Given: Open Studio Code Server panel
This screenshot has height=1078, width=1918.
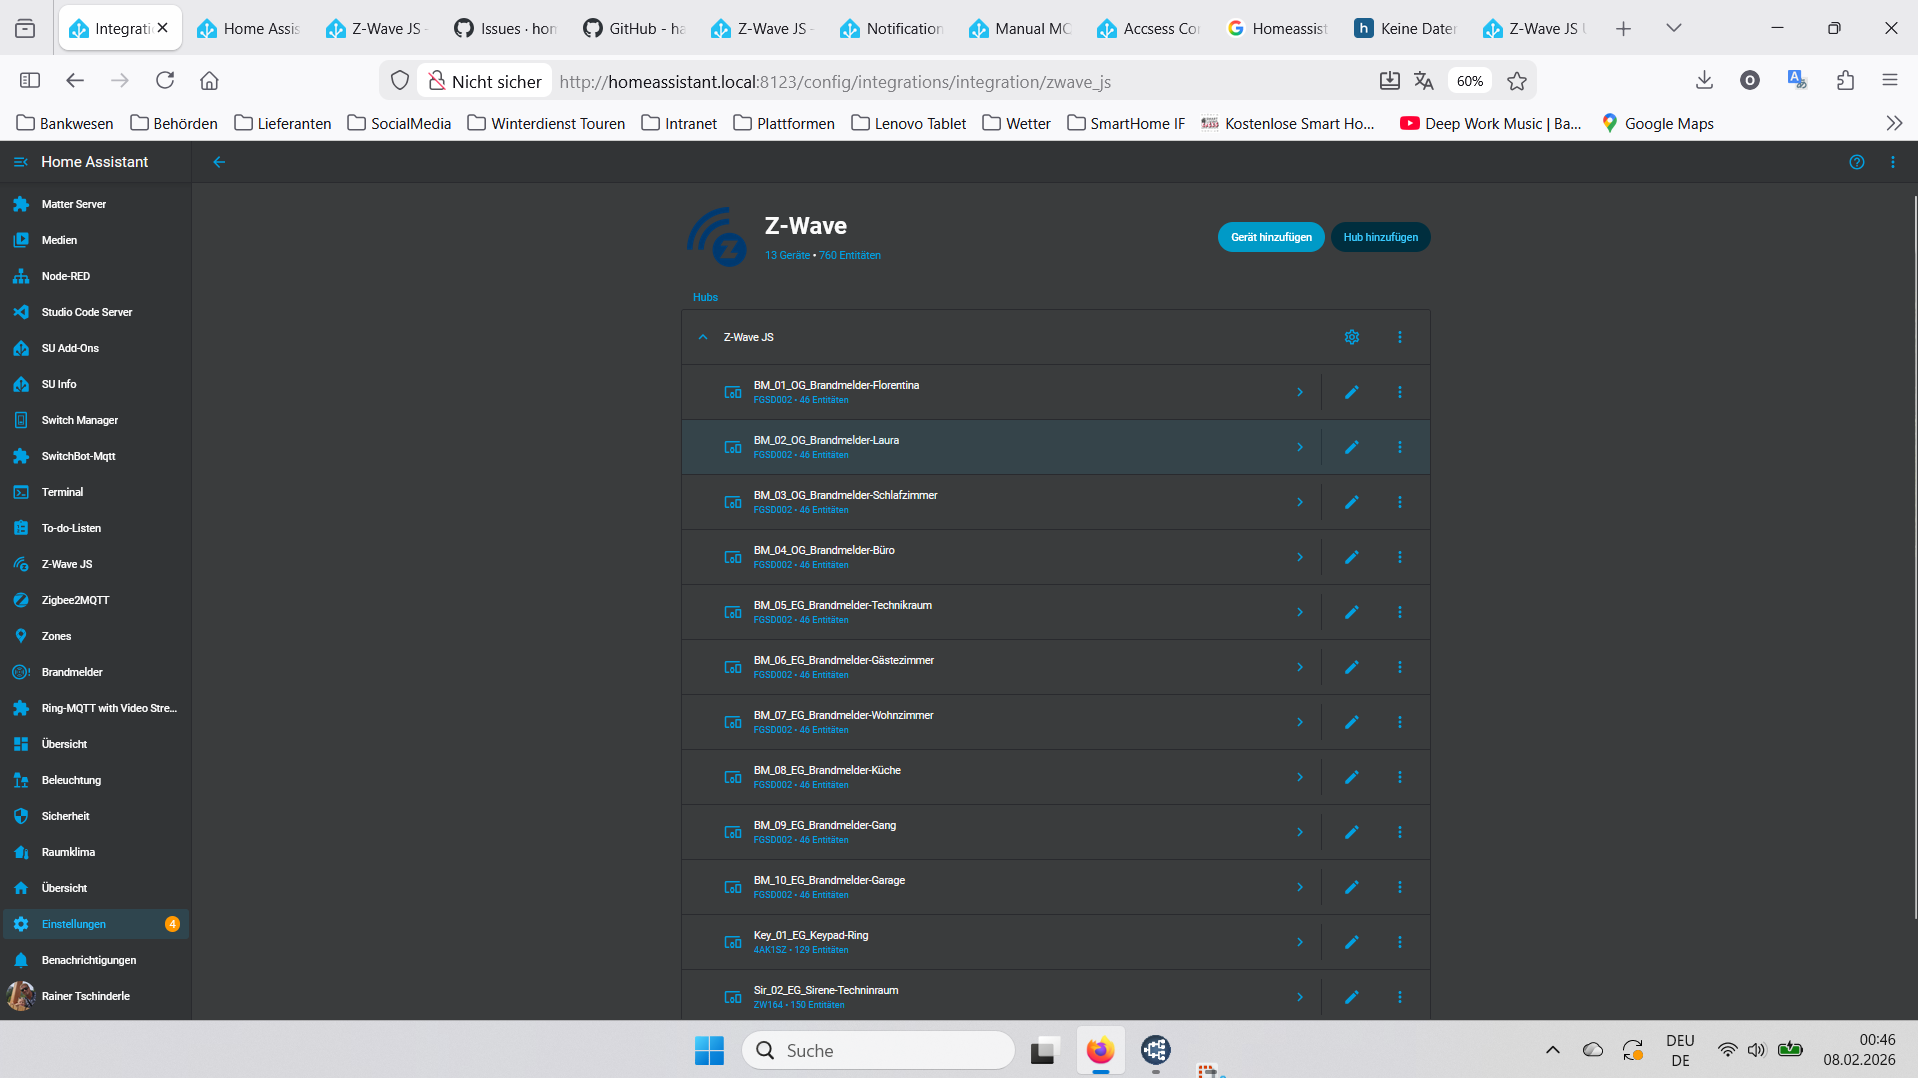Looking at the screenshot, I should coord(96,312).
